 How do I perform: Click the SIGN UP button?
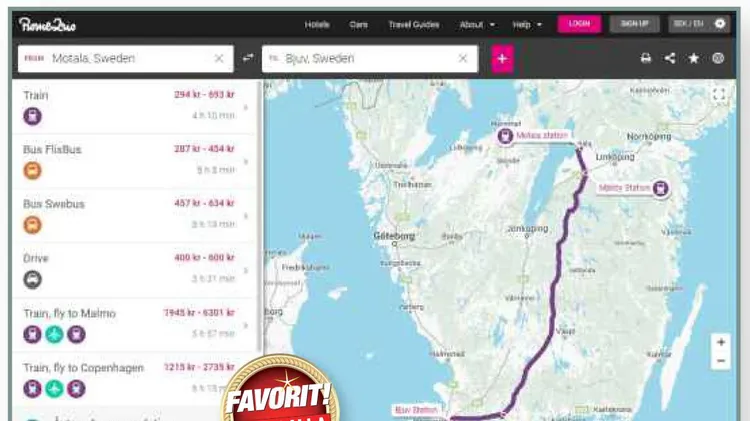pos(634,23)
